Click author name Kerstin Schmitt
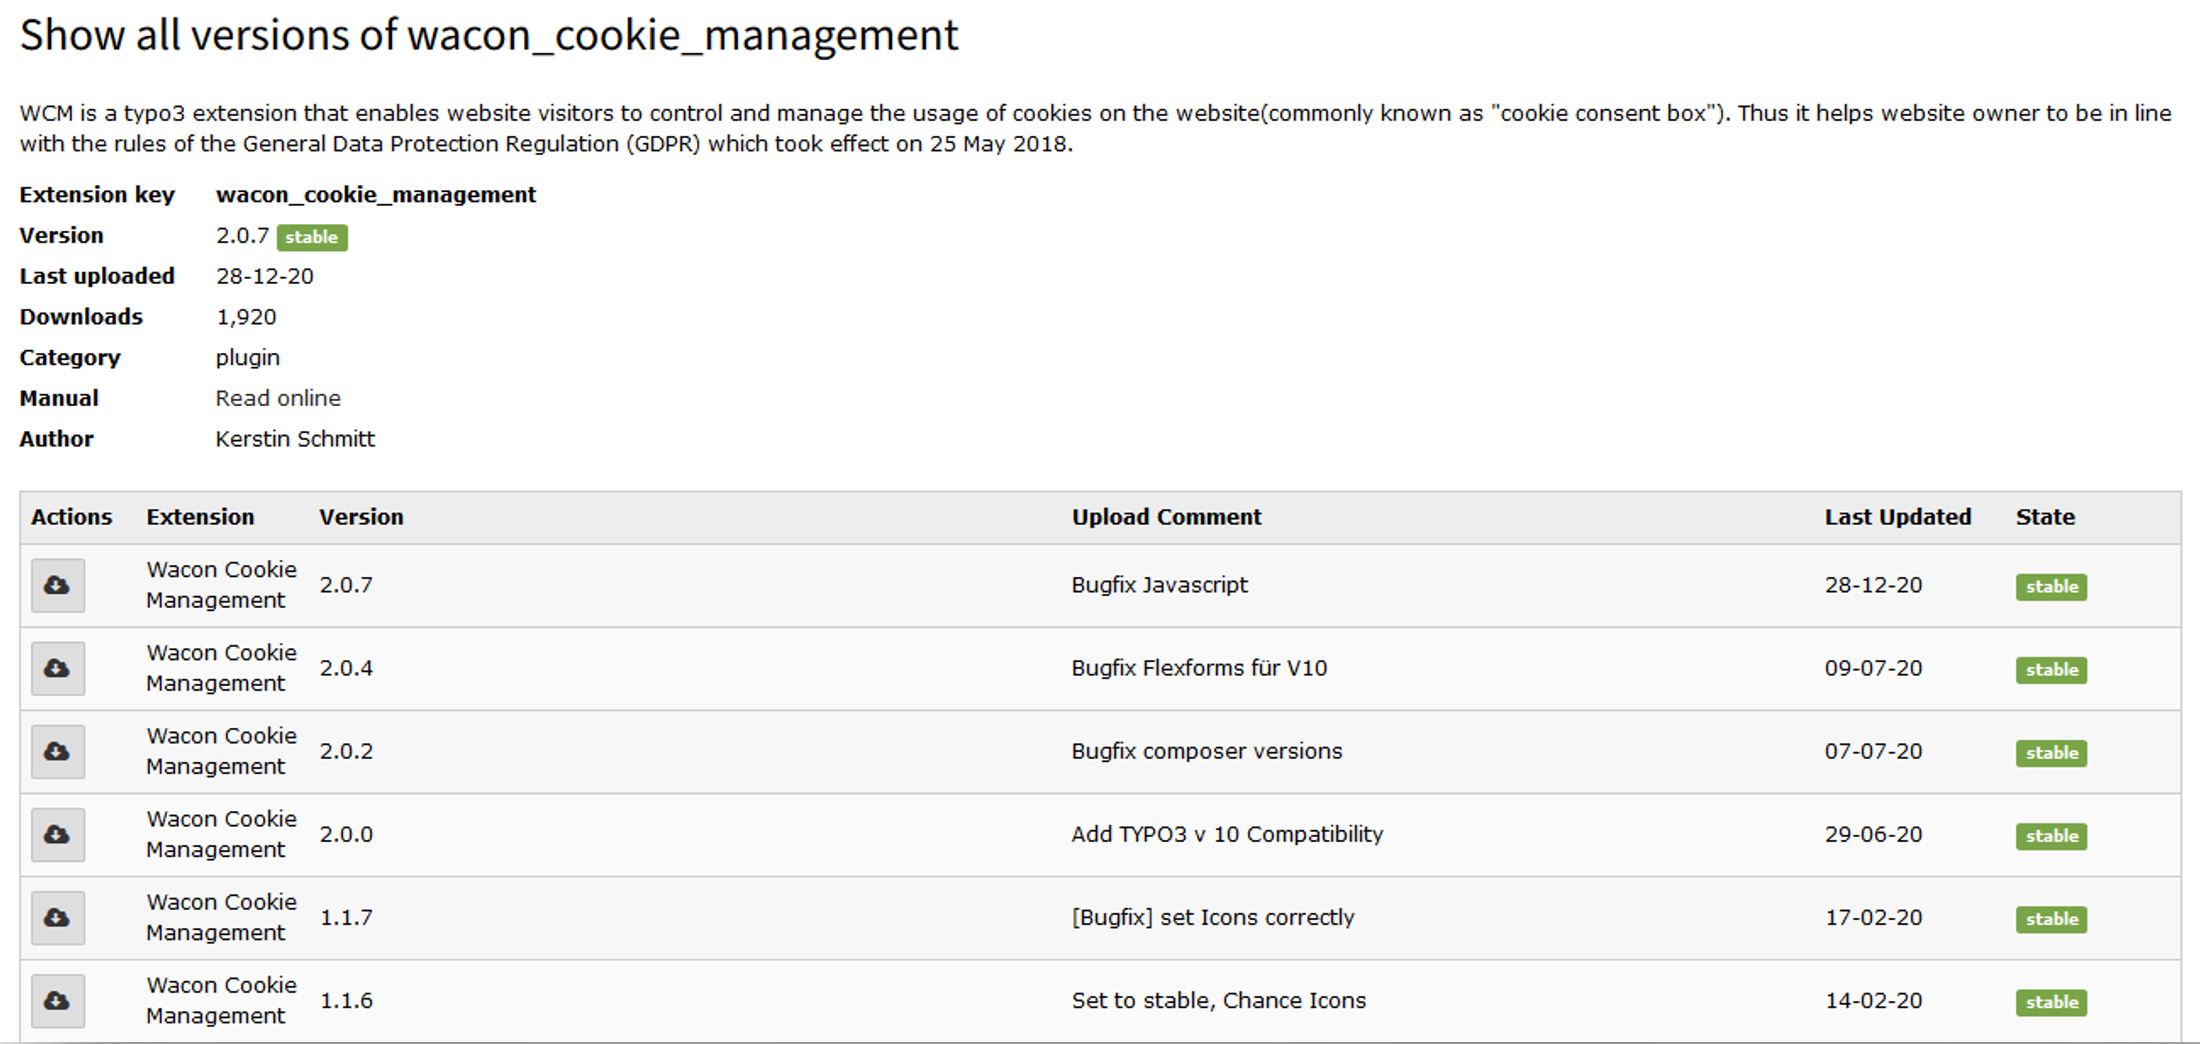The height and width of the screenshot is (1044, 2200). [295, 439]
